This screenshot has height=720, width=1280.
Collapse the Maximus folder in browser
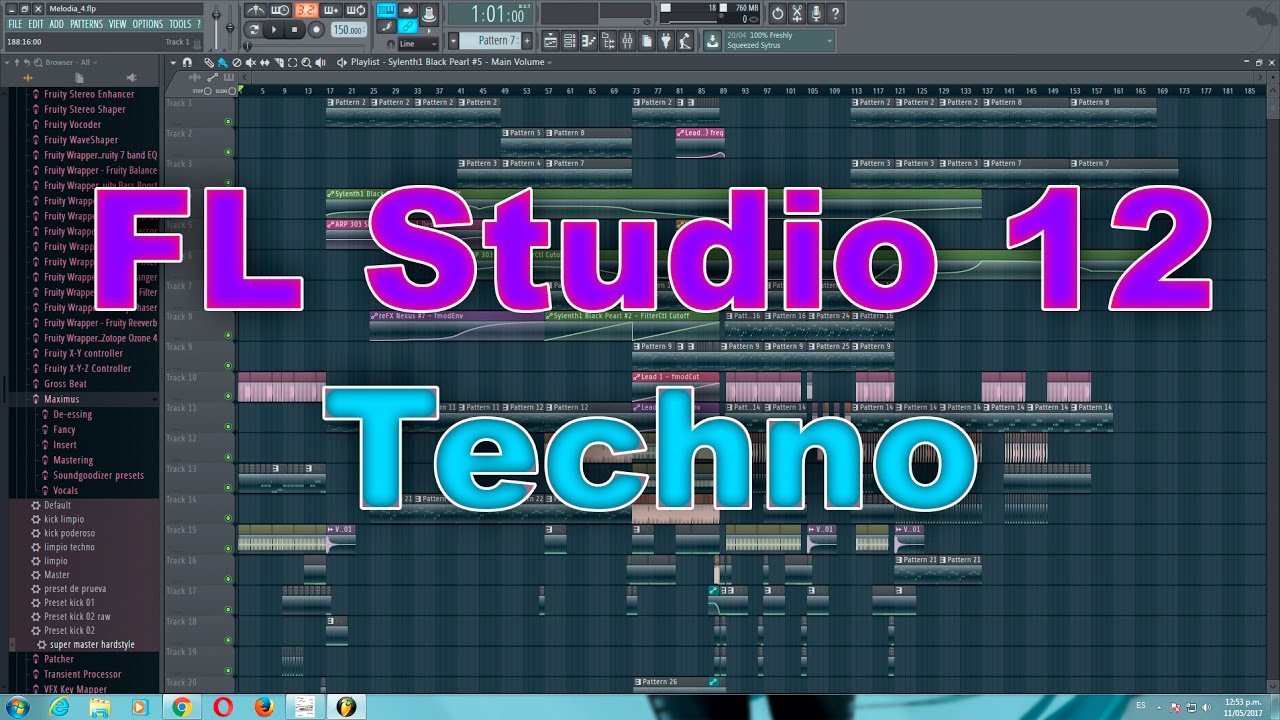(62, 399)
